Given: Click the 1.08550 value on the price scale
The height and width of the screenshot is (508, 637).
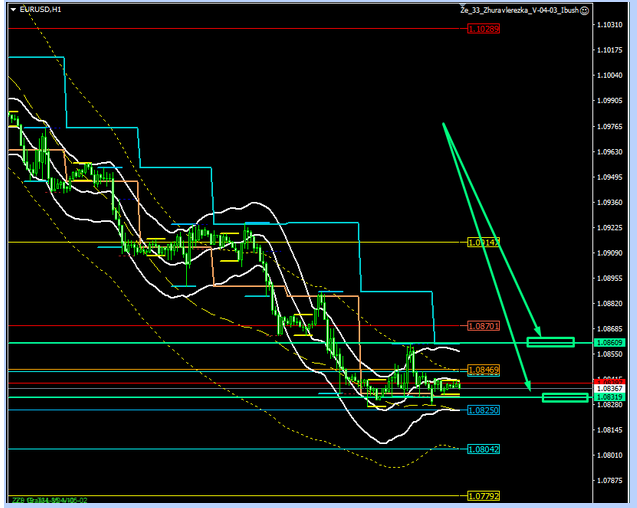Looking at the screenshot, I should pyautogui.click(x=609, y=354).
